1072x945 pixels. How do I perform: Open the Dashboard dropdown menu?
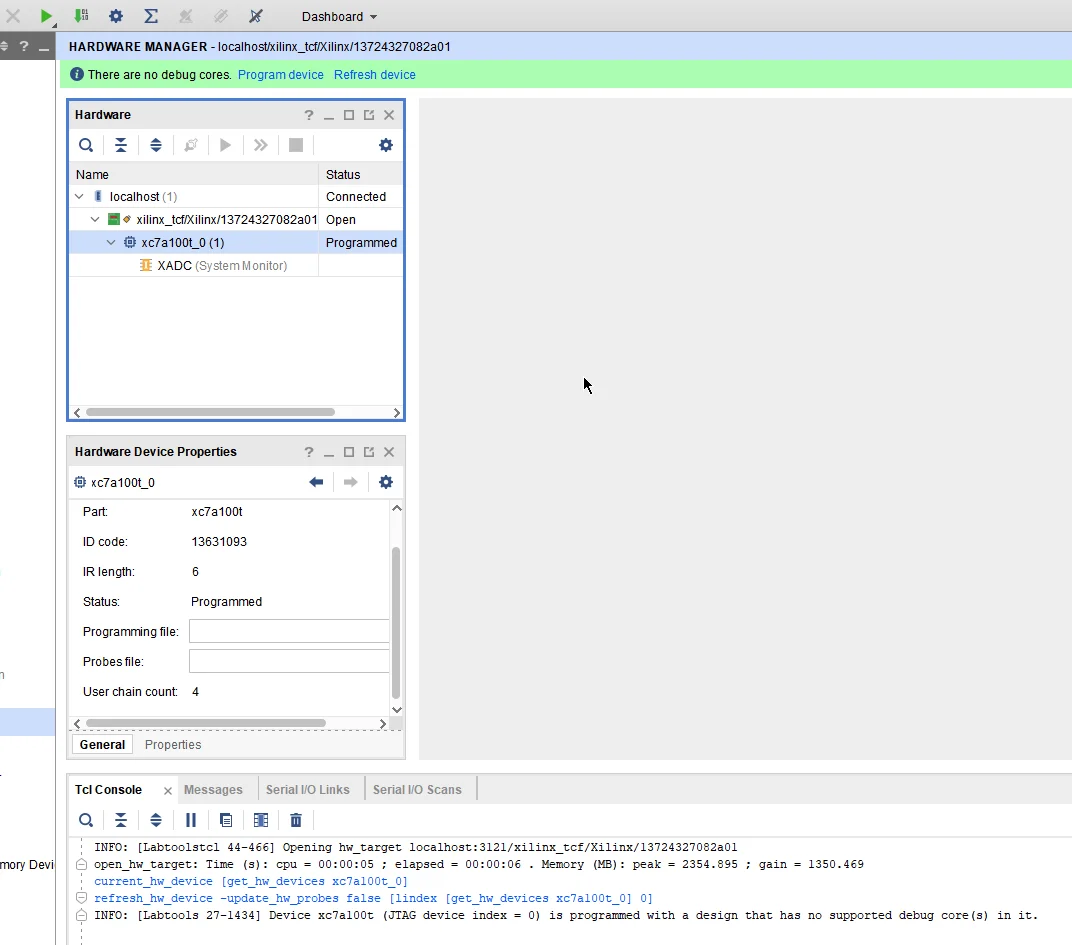[339, 16]
